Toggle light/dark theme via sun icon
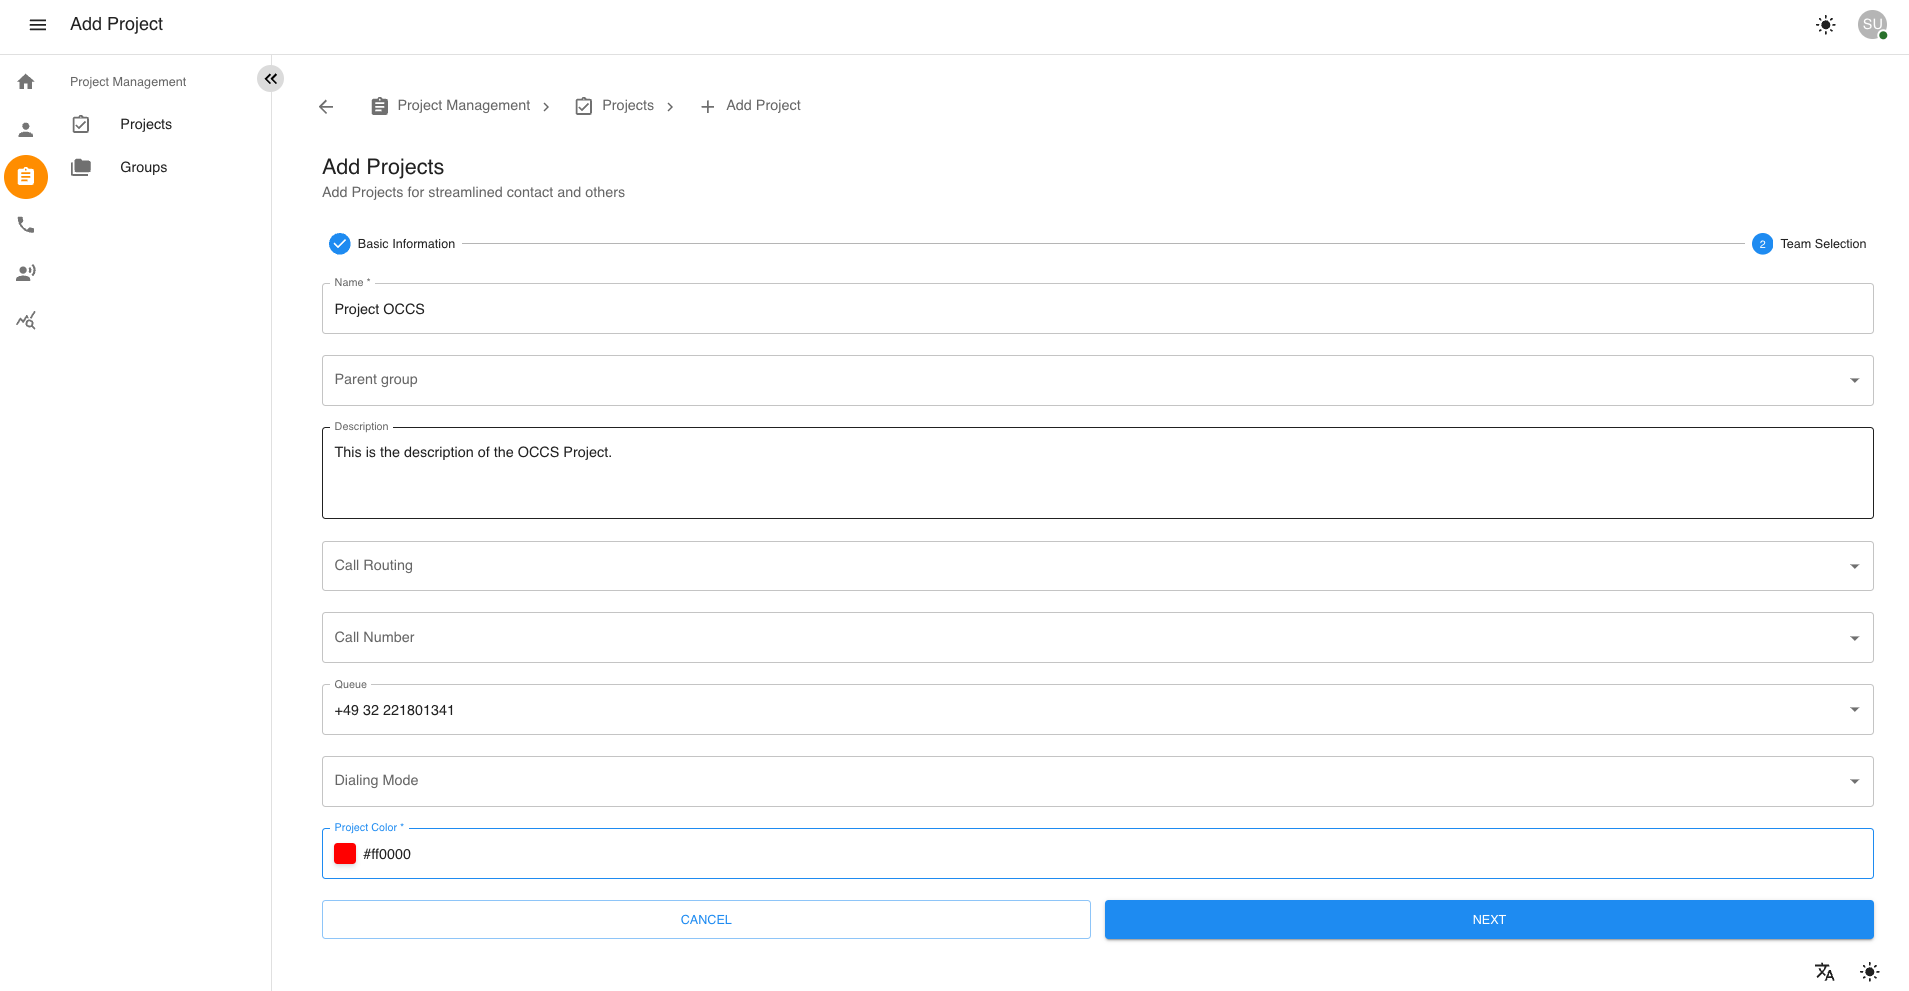1909x991 pixels. point(1824,24)
